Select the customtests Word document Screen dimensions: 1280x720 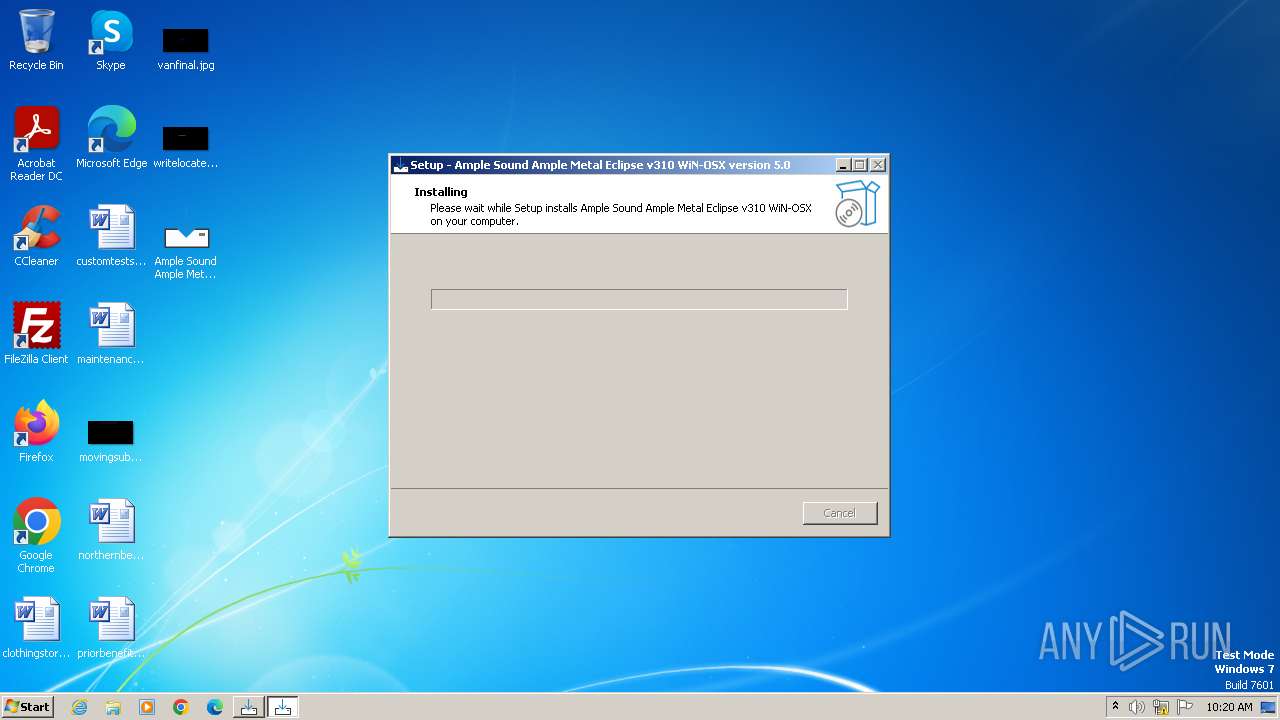[x=111, y=236]
